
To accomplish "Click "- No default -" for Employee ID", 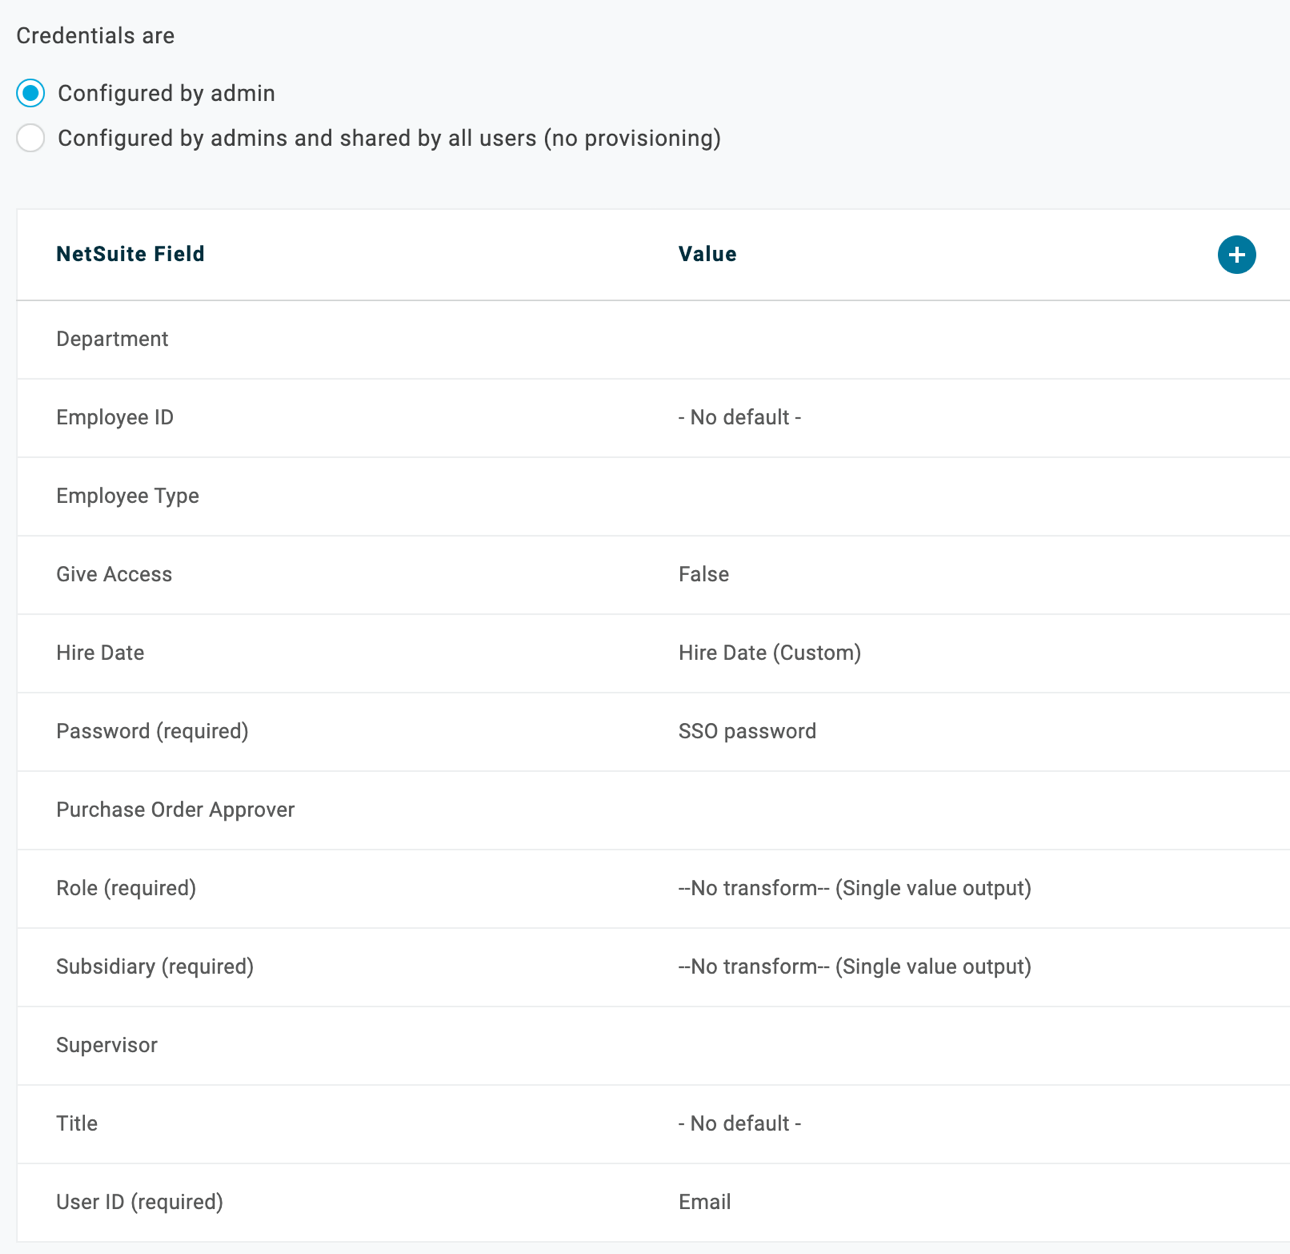I will pyautogui.click(x=739, y=418).
